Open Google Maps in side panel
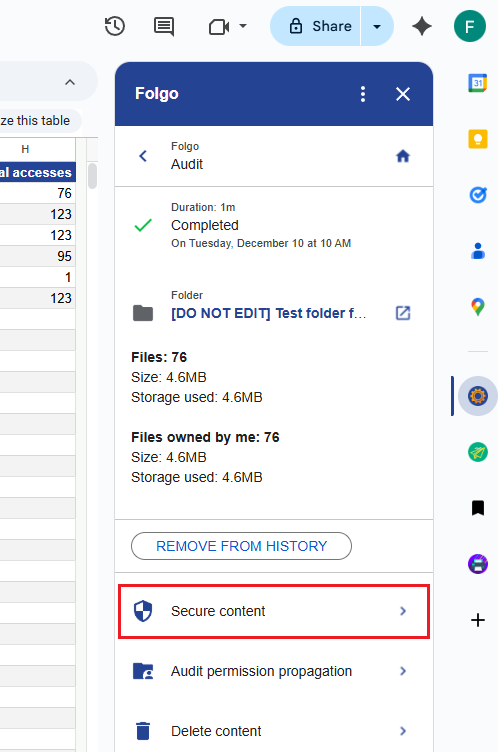The width and height of the screenshot is (498, 752). 478,307
